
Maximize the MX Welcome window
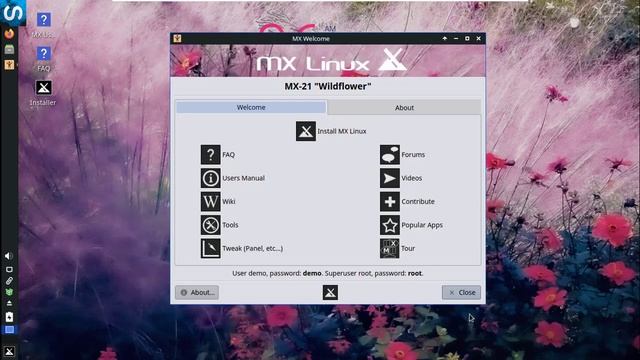pos(467,38)
